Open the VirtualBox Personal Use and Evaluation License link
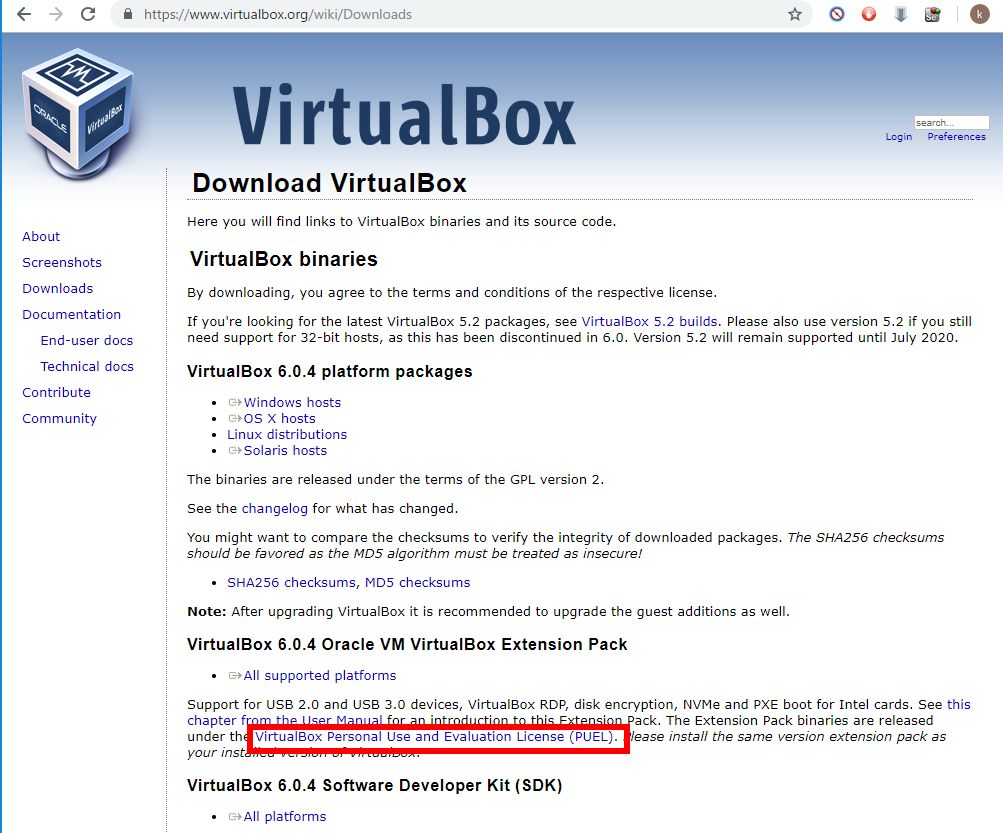The image size is (1003, 833). point(434,736)
